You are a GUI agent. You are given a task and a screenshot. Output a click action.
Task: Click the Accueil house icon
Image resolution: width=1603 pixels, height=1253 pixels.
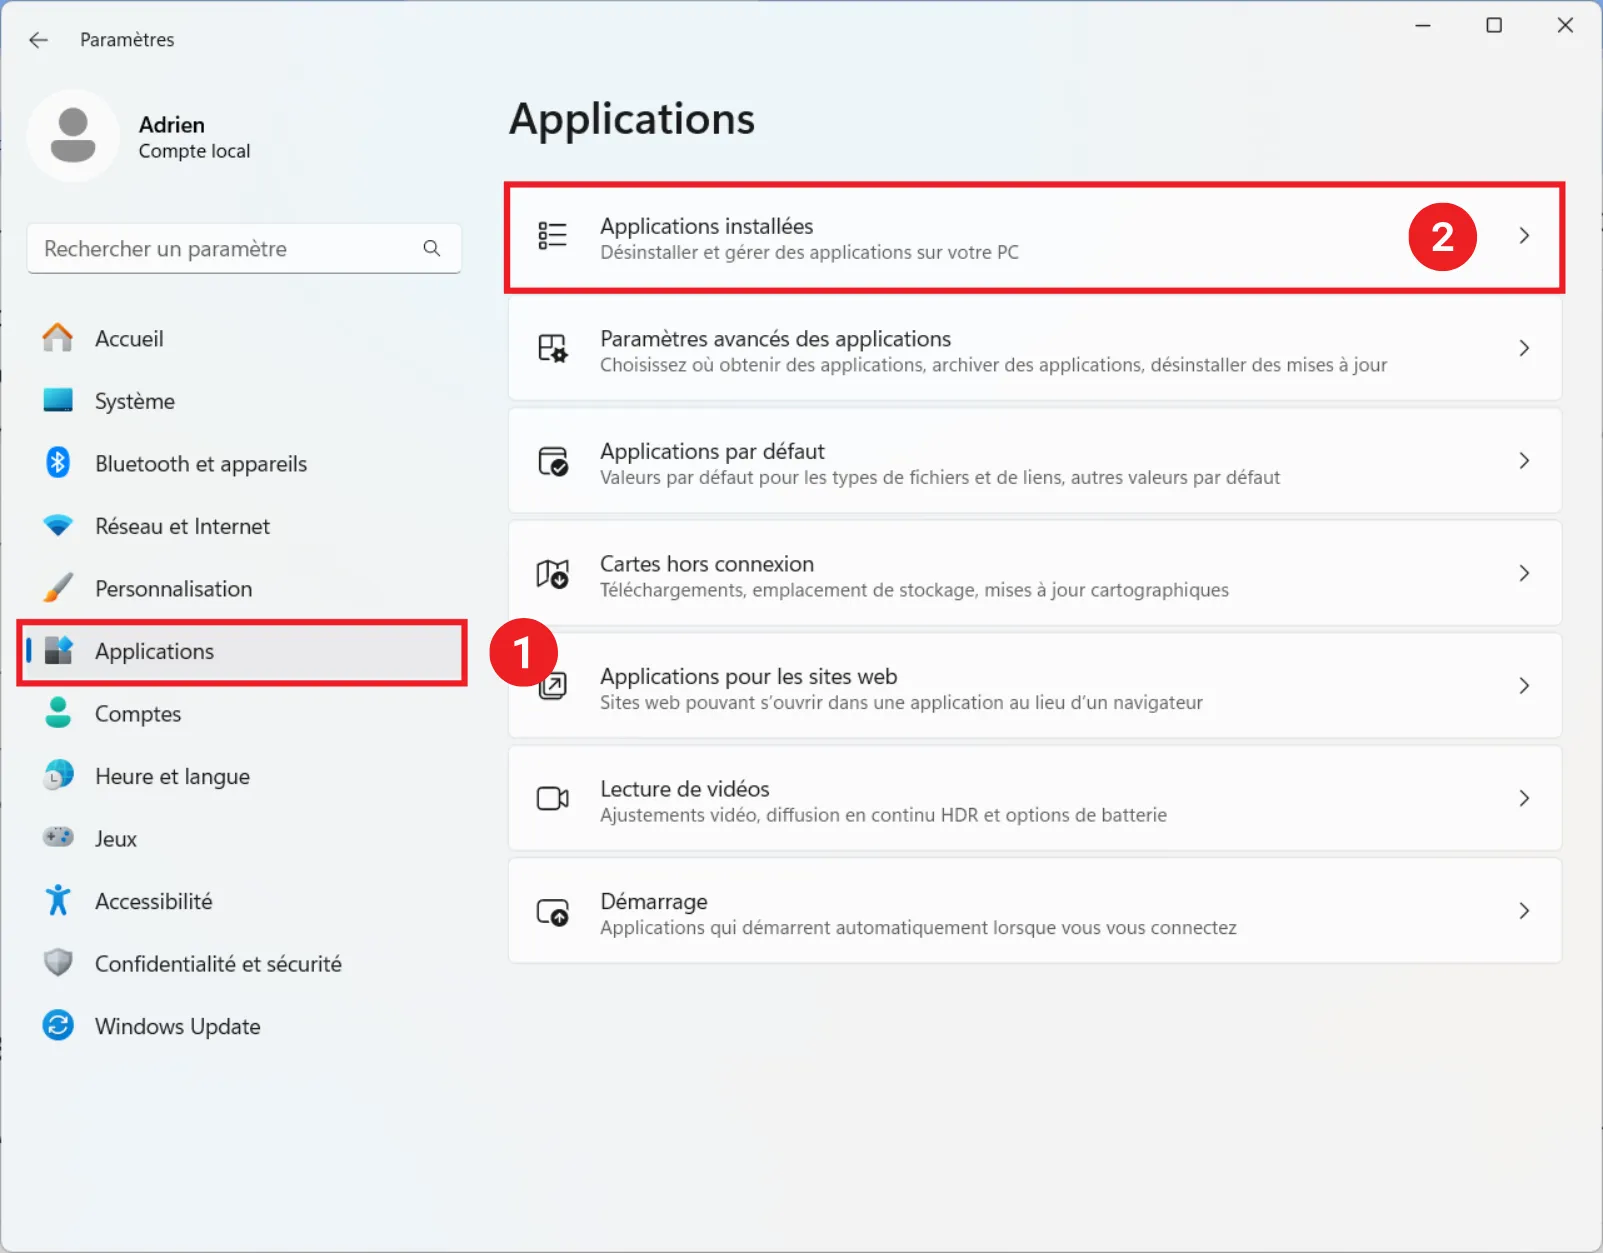pos(58,338)
